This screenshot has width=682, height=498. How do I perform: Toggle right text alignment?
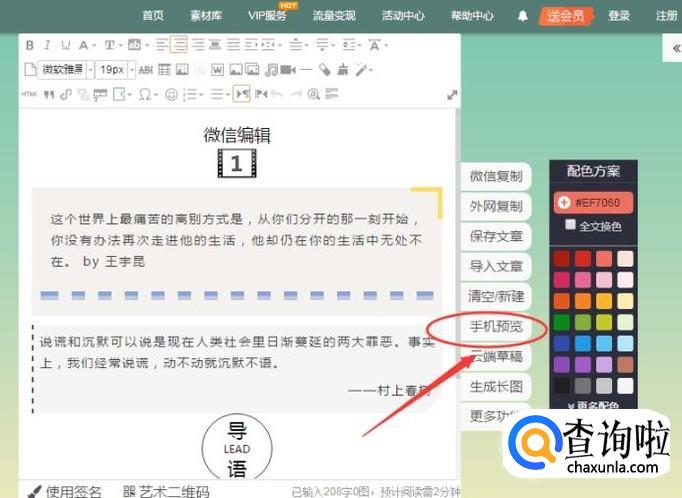pyautogui.click(x=198, y=45)
